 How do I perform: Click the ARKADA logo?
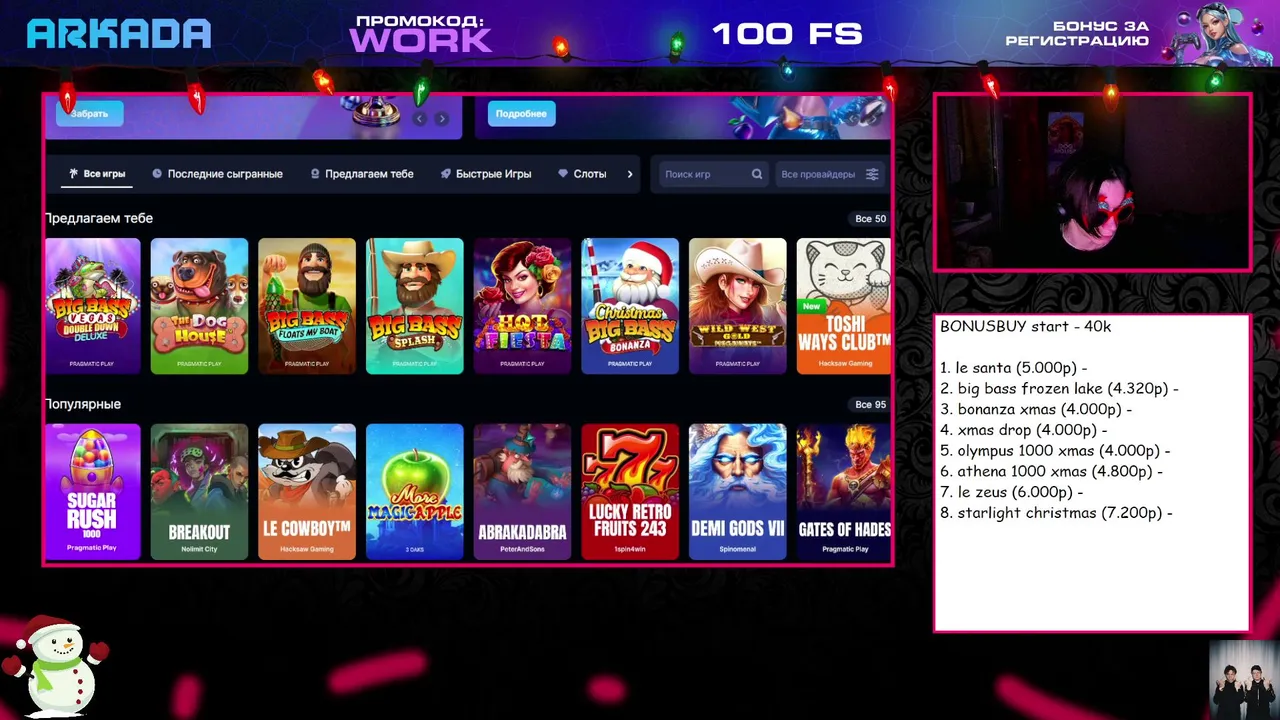click(x=119, y=34)
